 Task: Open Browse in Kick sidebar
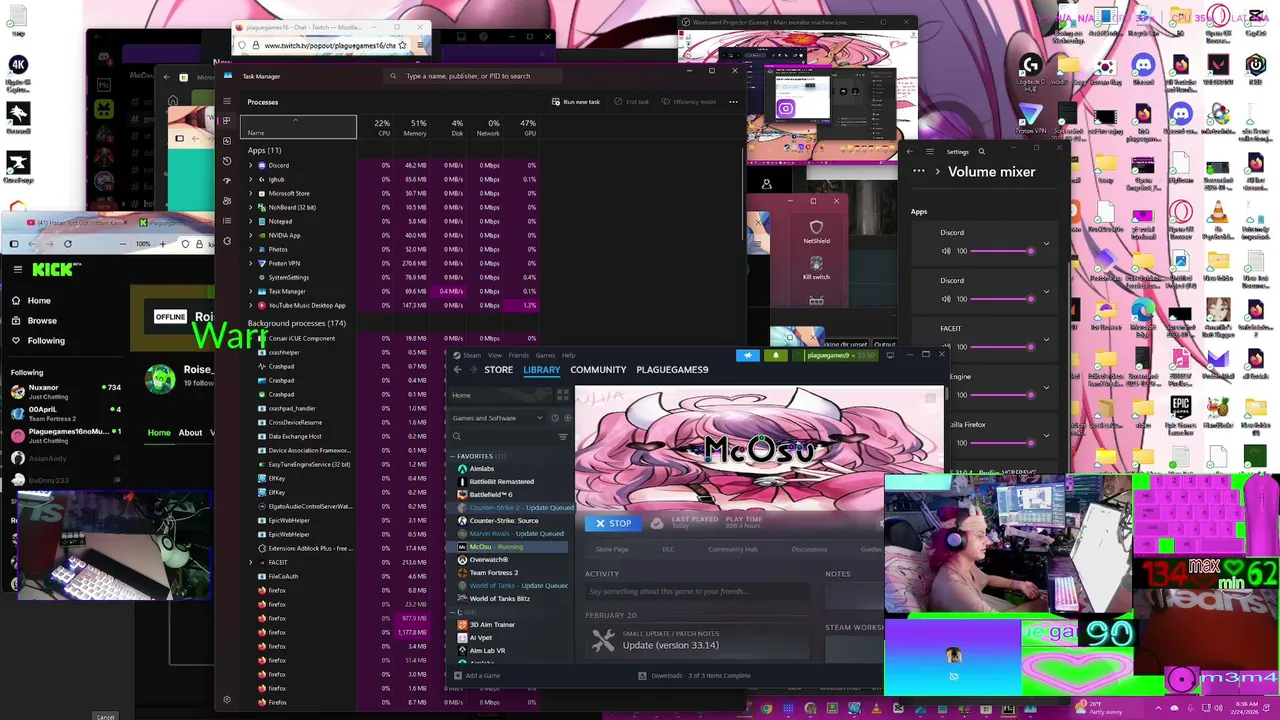(42, 321)
